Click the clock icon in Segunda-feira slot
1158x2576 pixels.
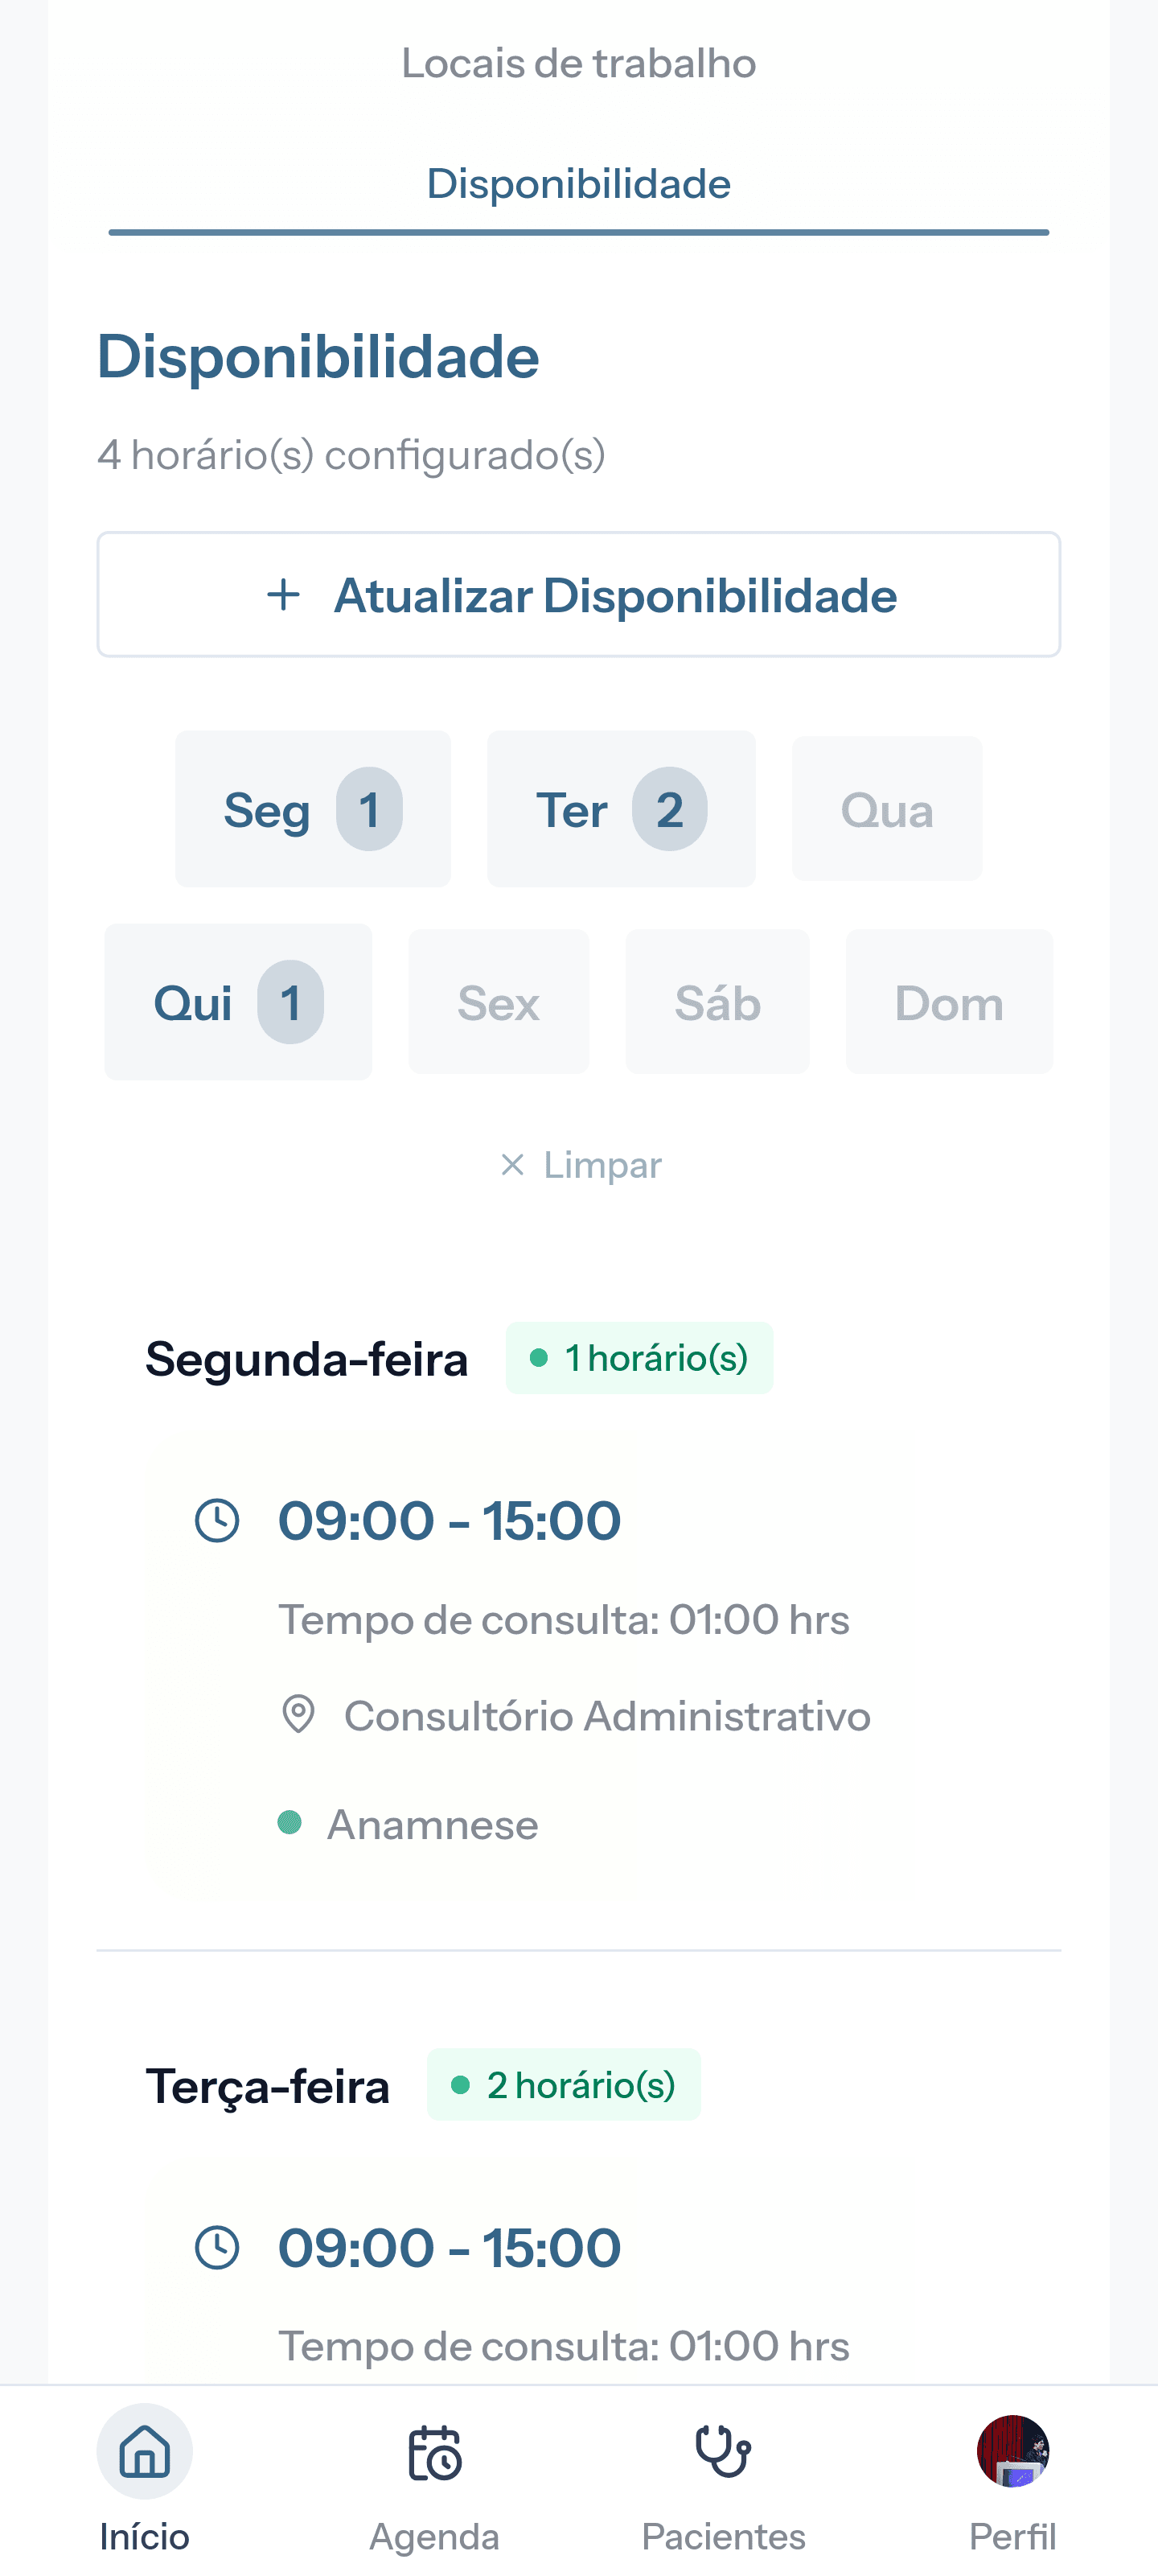pos(217,1520)
